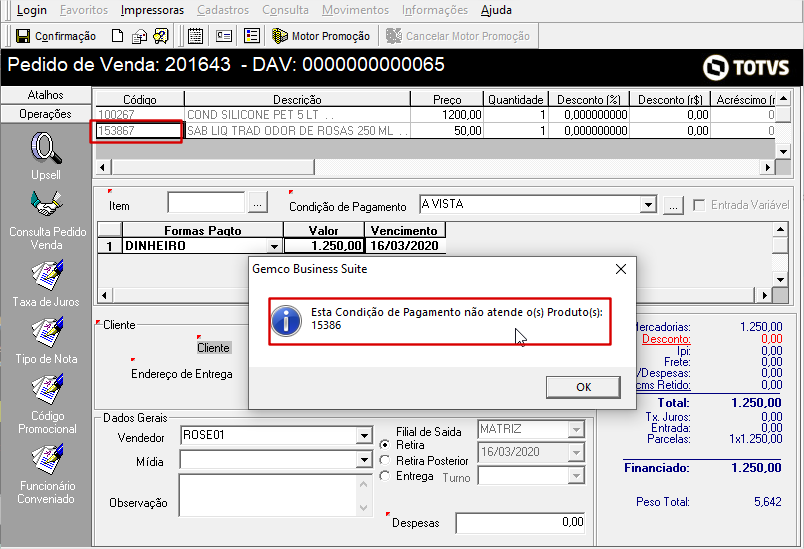
Task: Click the Desconto link in totals
Action: [666, 339]
